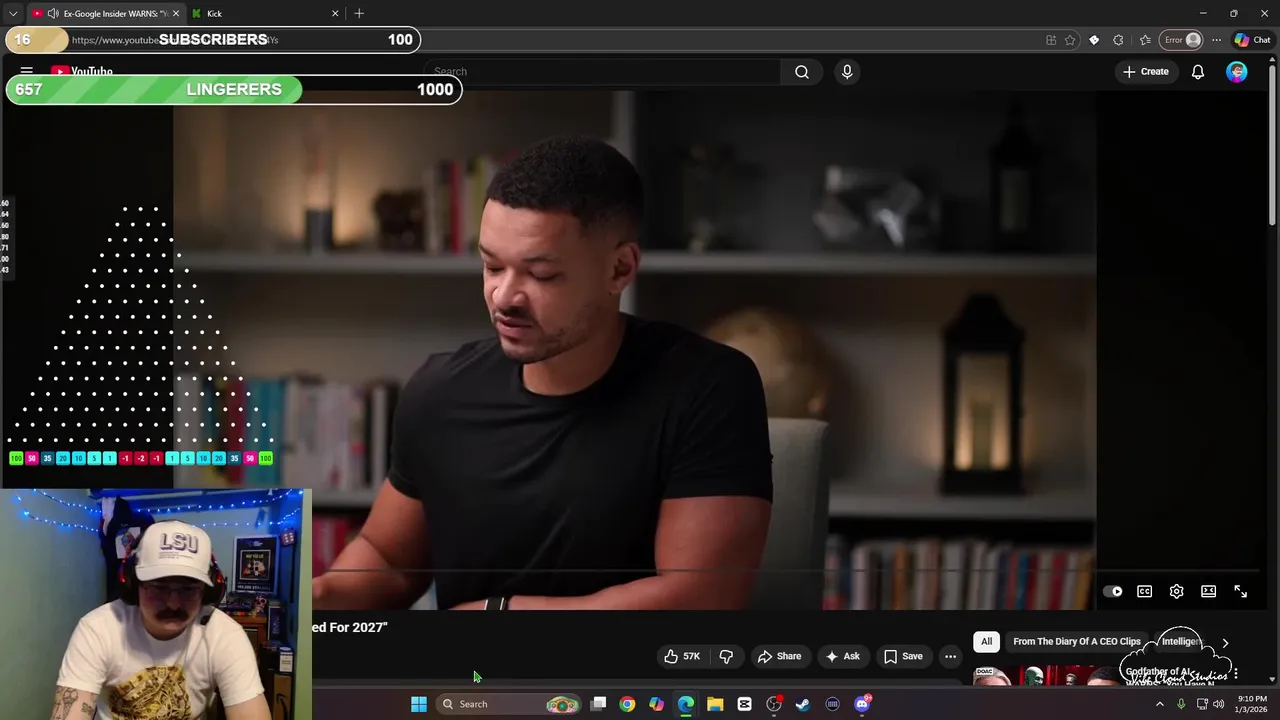Open Copilot Chat in the Edge toolbar
Screen dimensions: 1280x720
click(1253, 40)
